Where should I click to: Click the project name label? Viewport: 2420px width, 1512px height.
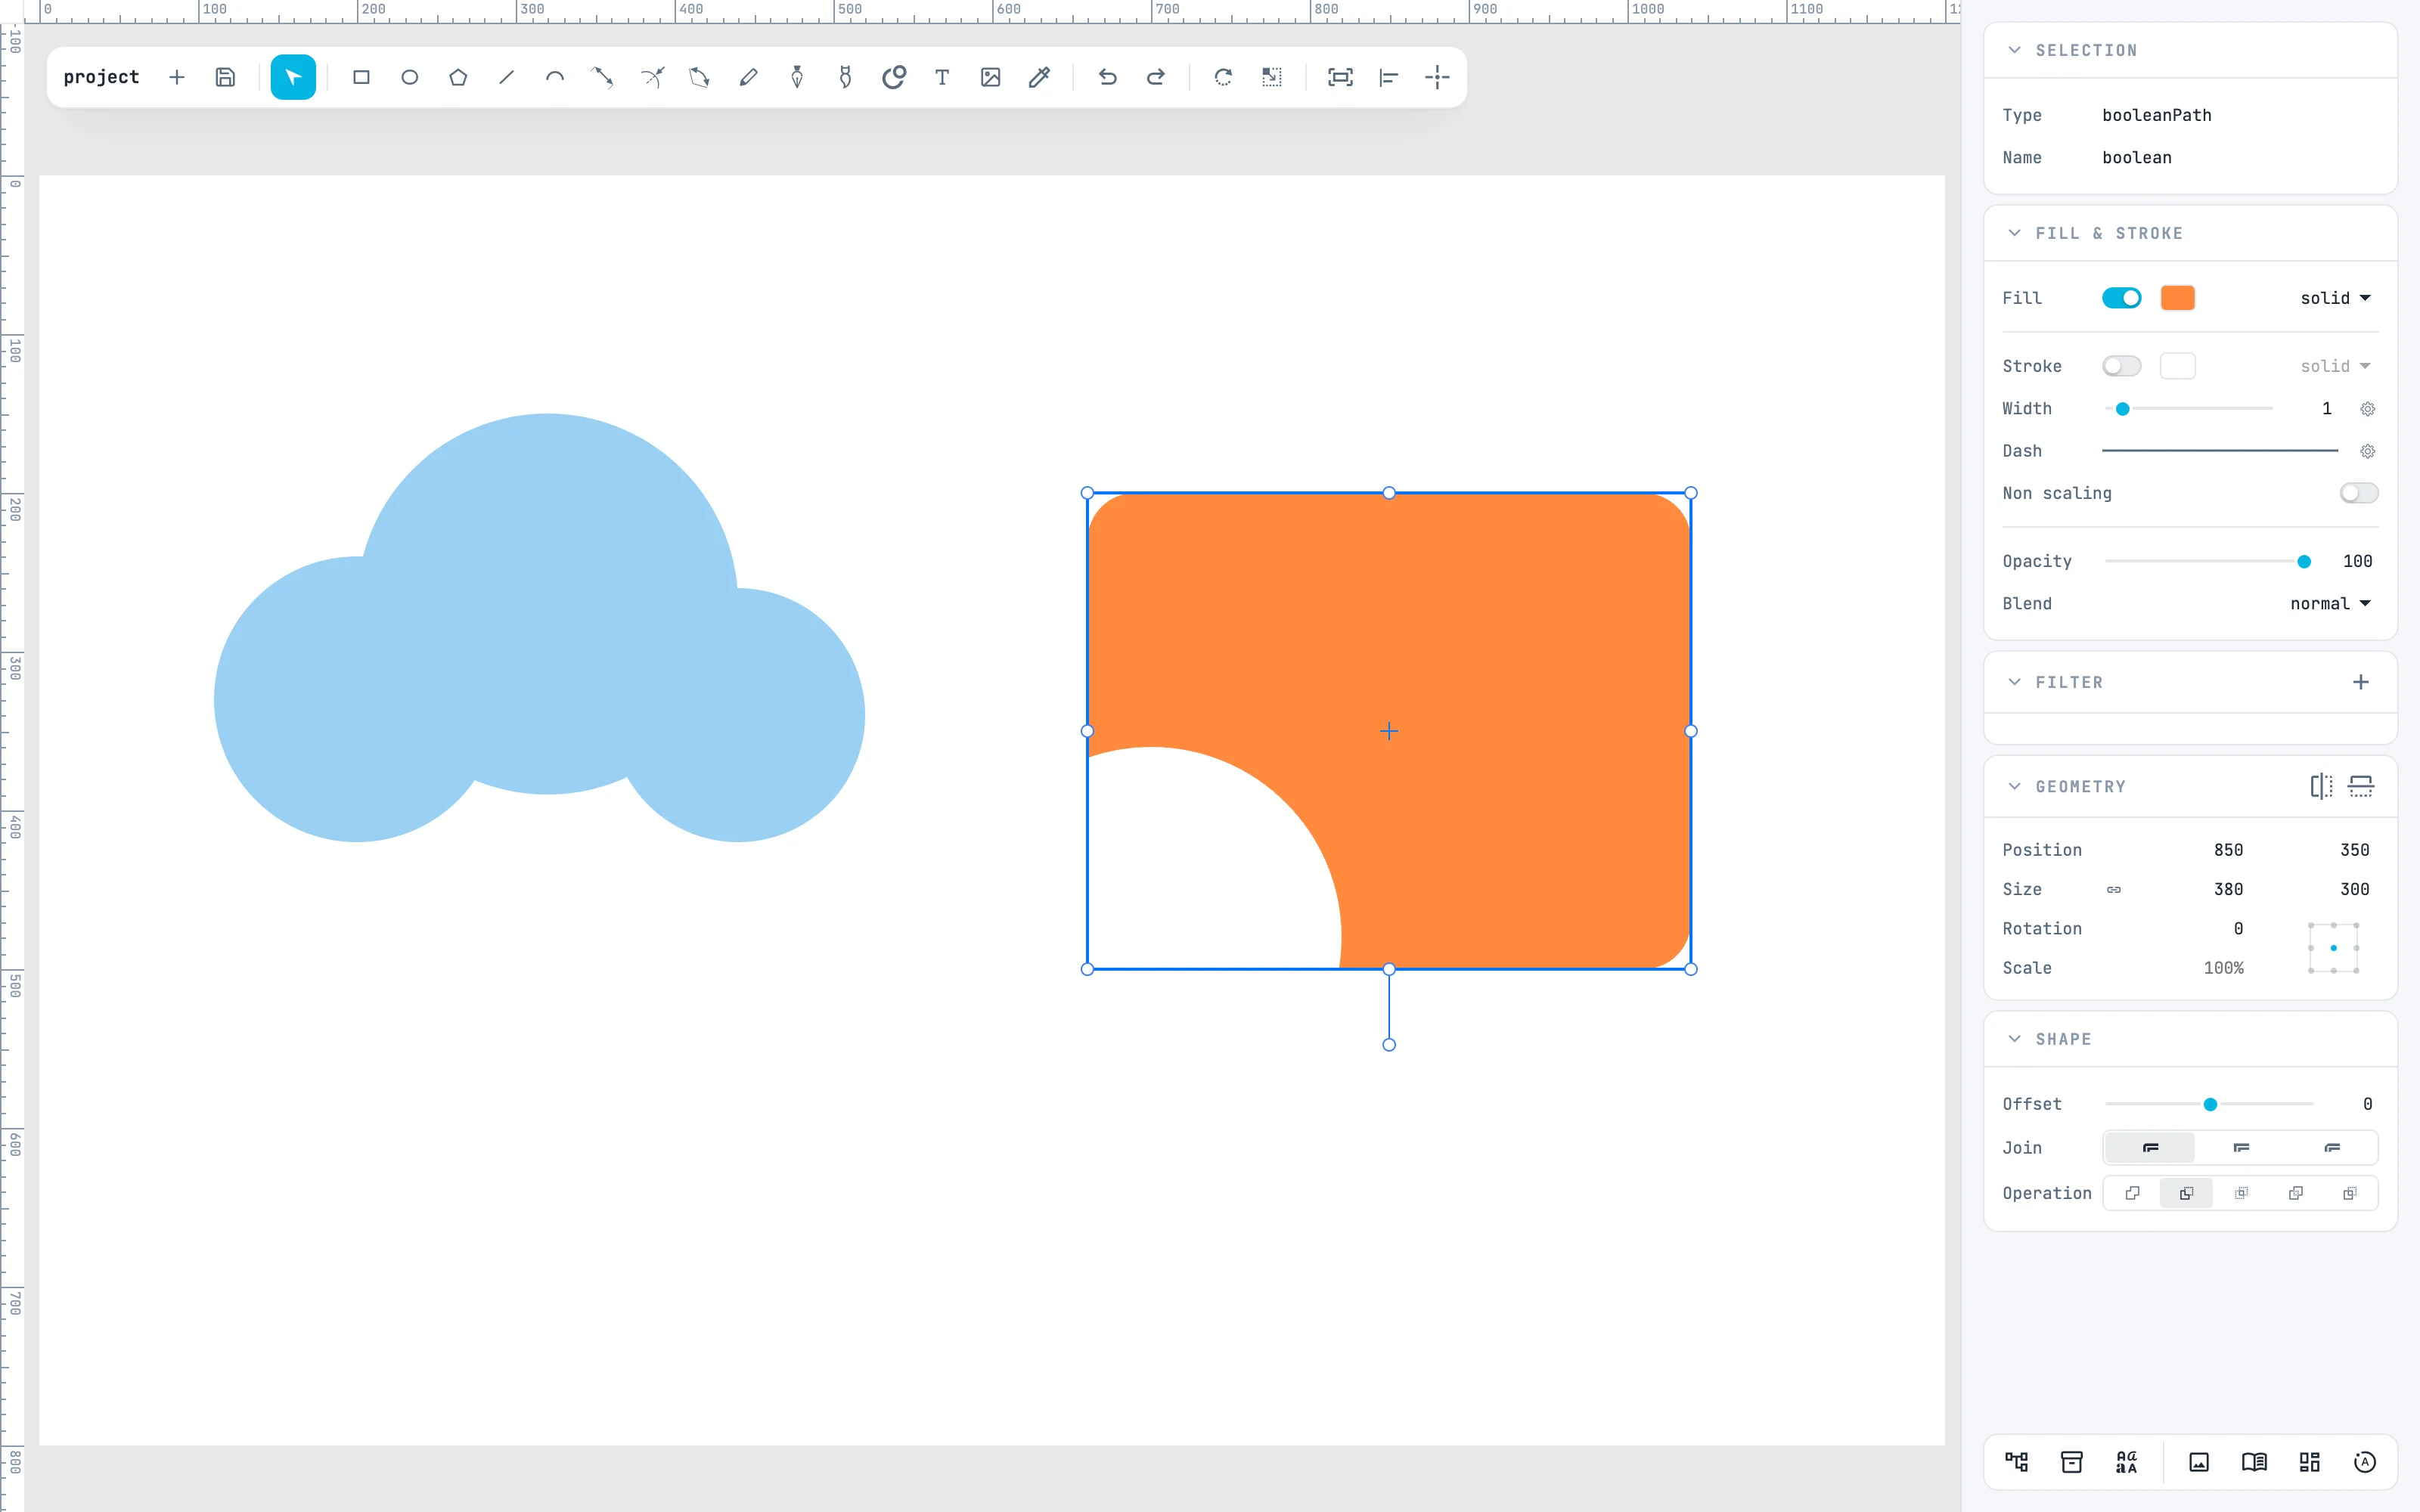101,77
